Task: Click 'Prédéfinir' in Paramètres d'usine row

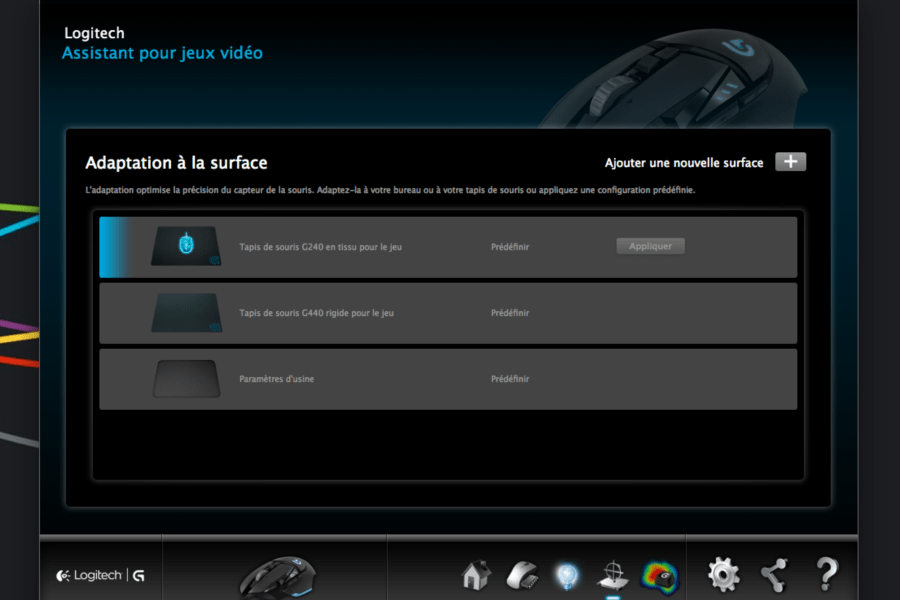Action: [x=510, y=379]
